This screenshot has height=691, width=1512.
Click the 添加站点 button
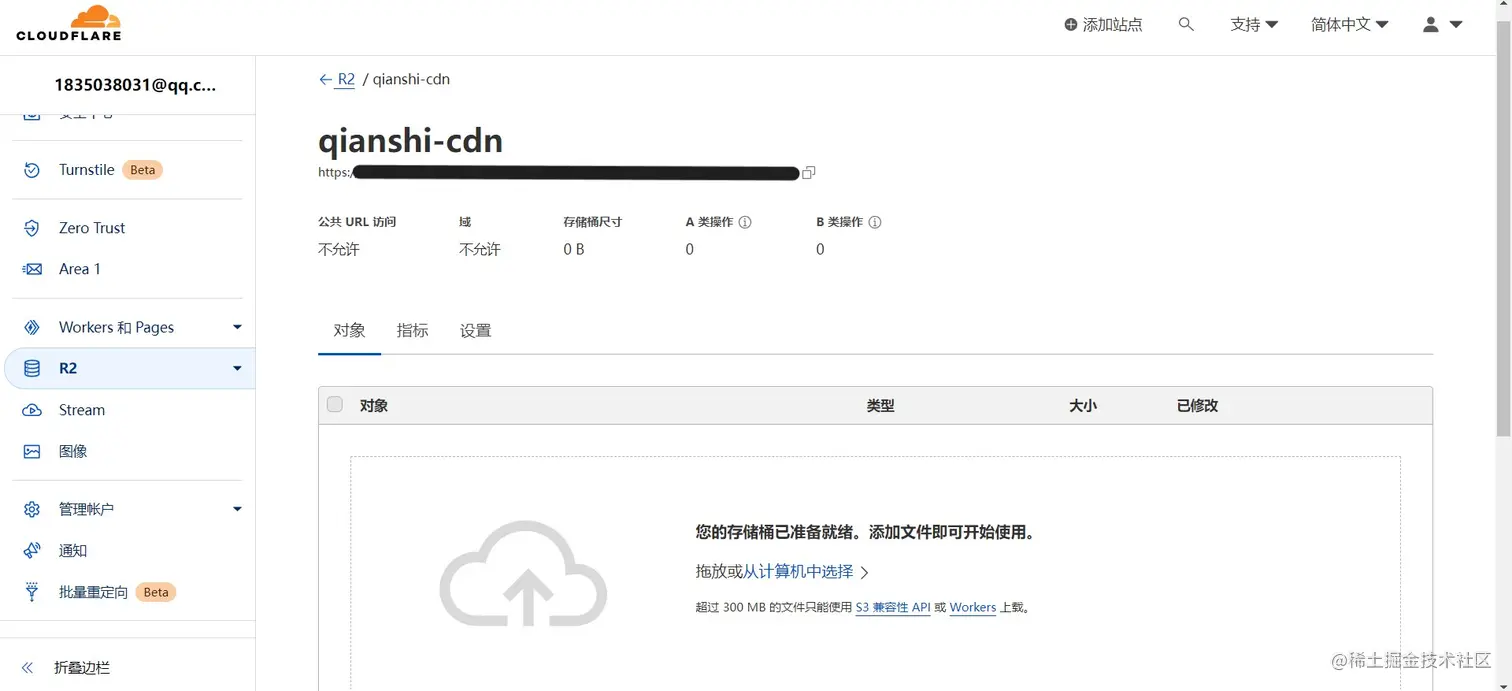point(1103,25)
